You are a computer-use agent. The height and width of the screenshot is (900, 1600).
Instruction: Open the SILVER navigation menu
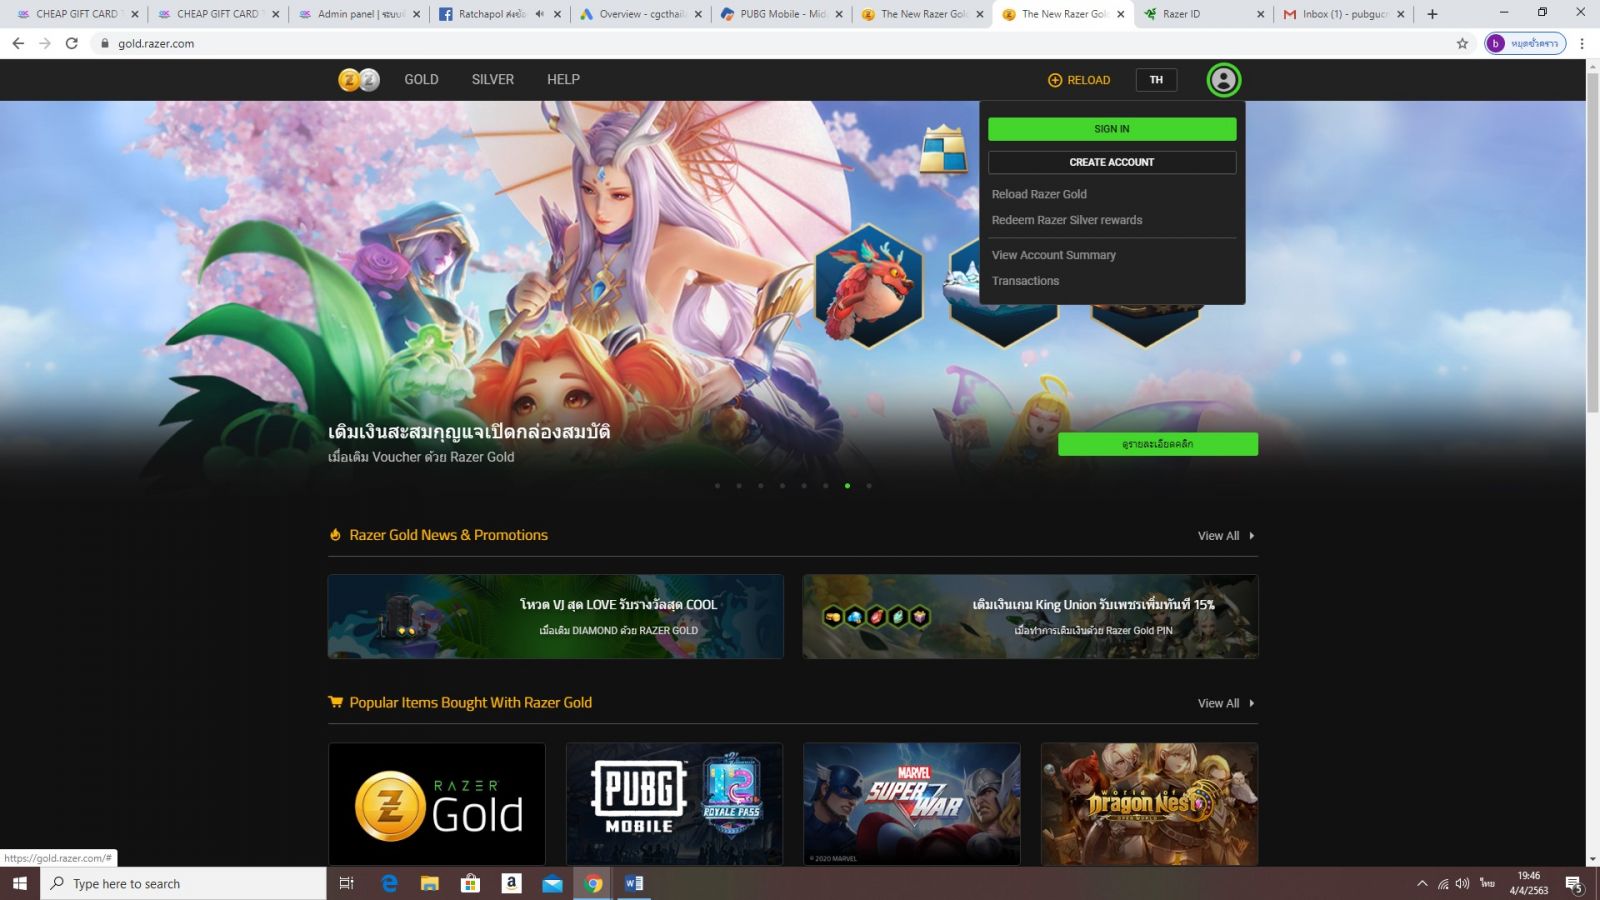click(493, 80)
